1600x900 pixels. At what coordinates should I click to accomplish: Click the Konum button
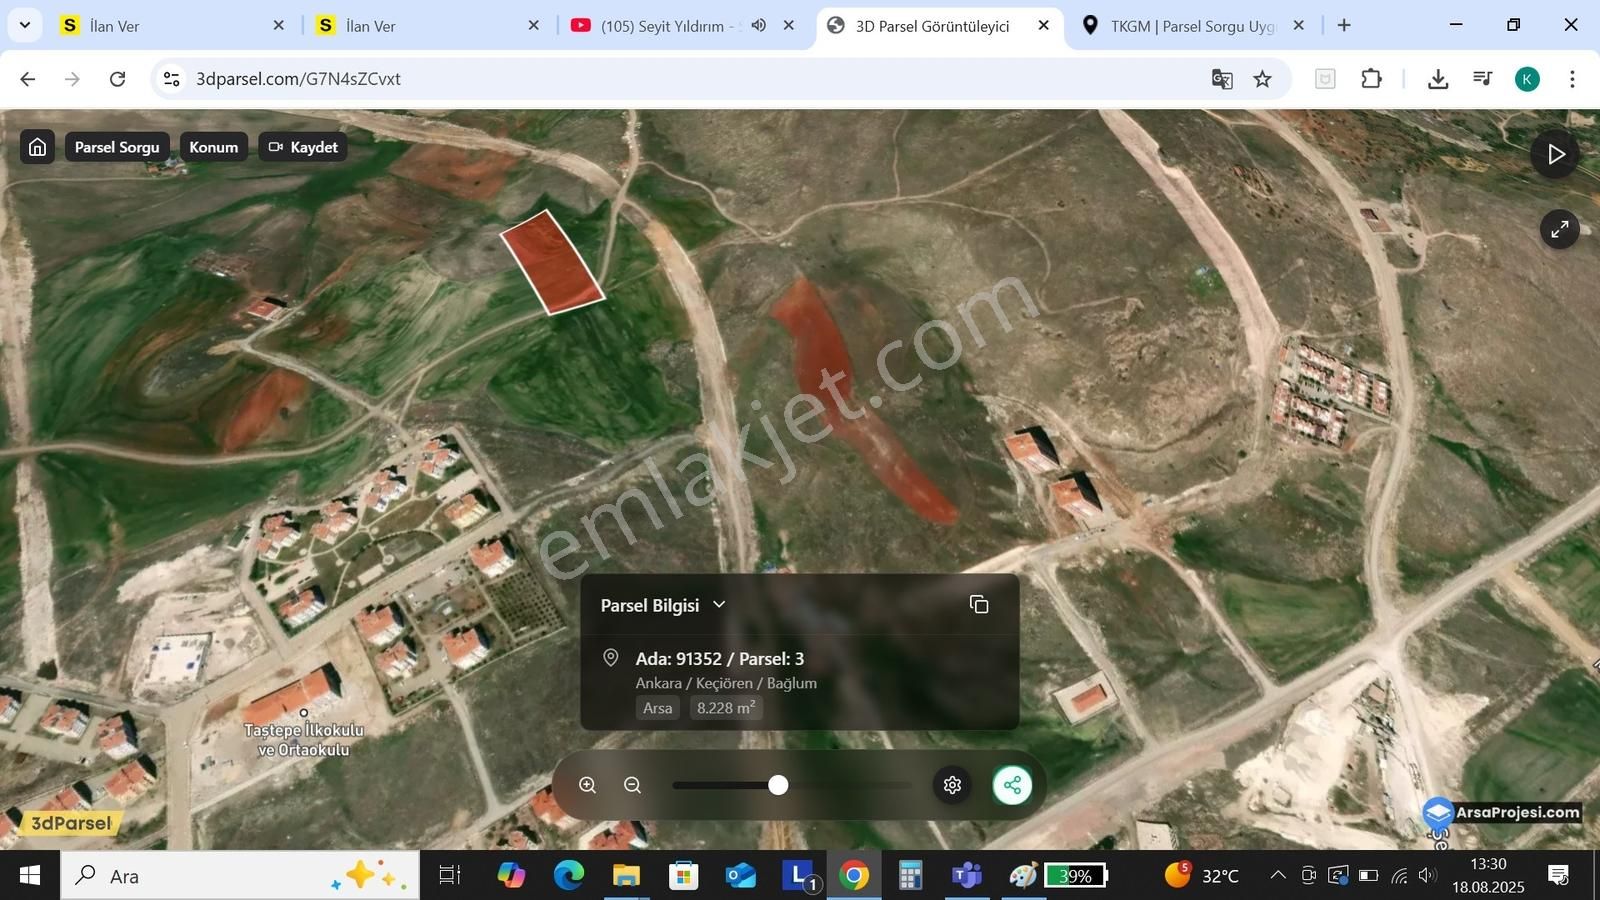[x=213, y=146]
